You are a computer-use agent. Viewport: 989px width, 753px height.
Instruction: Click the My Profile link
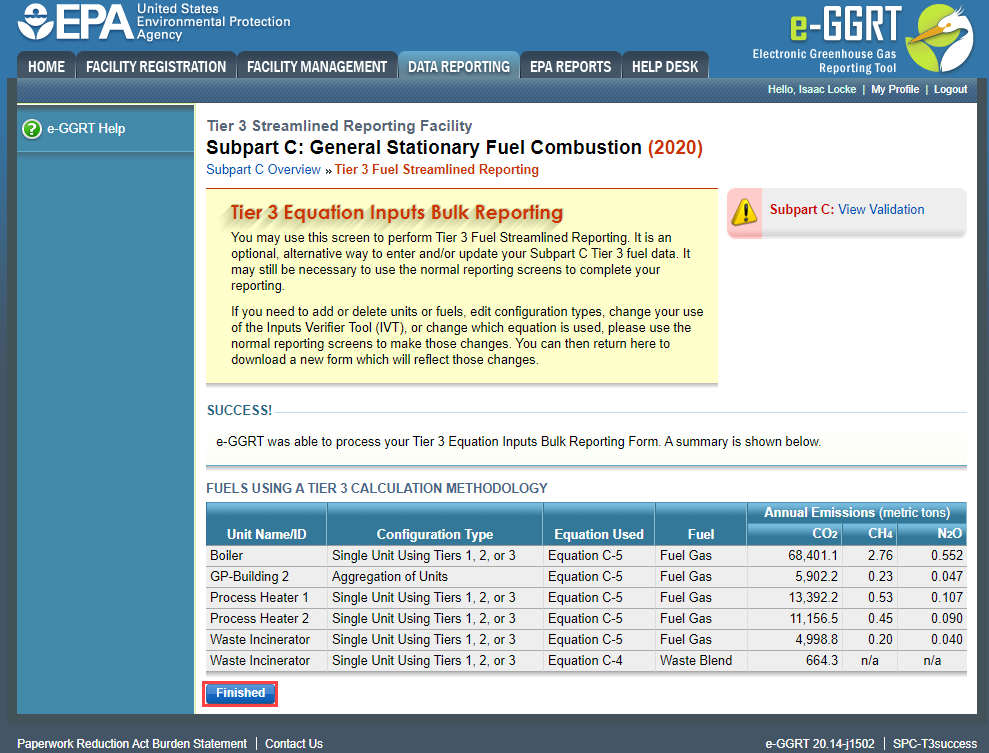pos(895,90)
